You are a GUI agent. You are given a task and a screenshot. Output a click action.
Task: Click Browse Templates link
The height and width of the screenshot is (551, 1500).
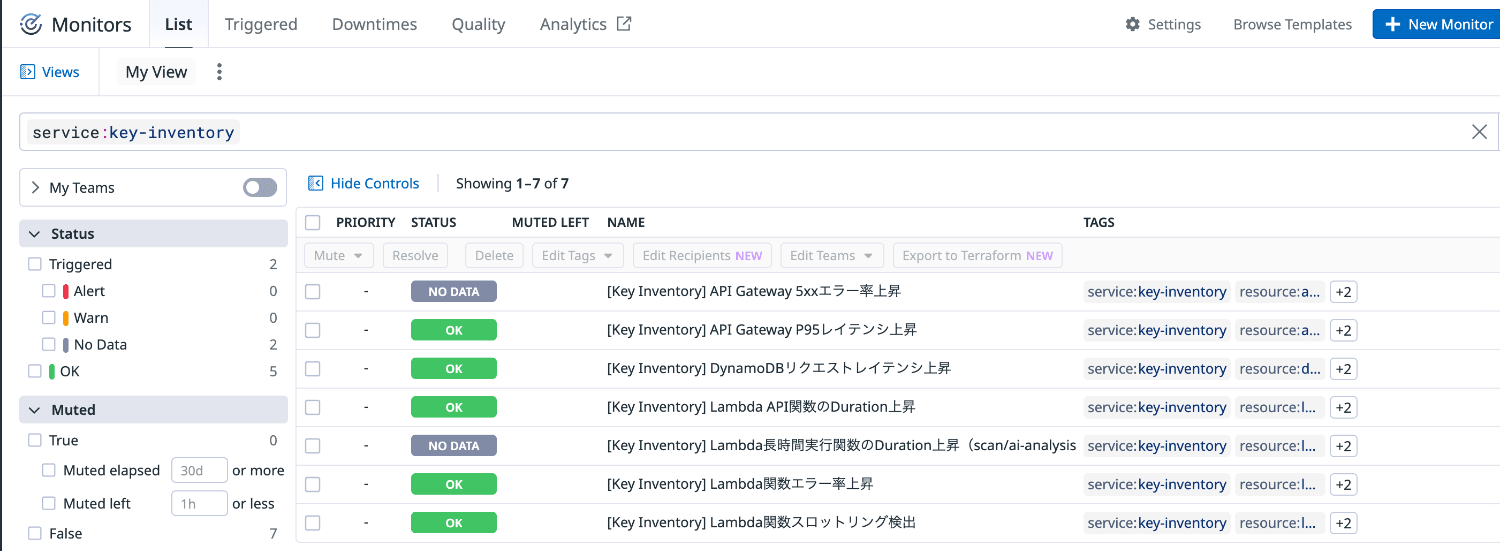click(1292, 24)
